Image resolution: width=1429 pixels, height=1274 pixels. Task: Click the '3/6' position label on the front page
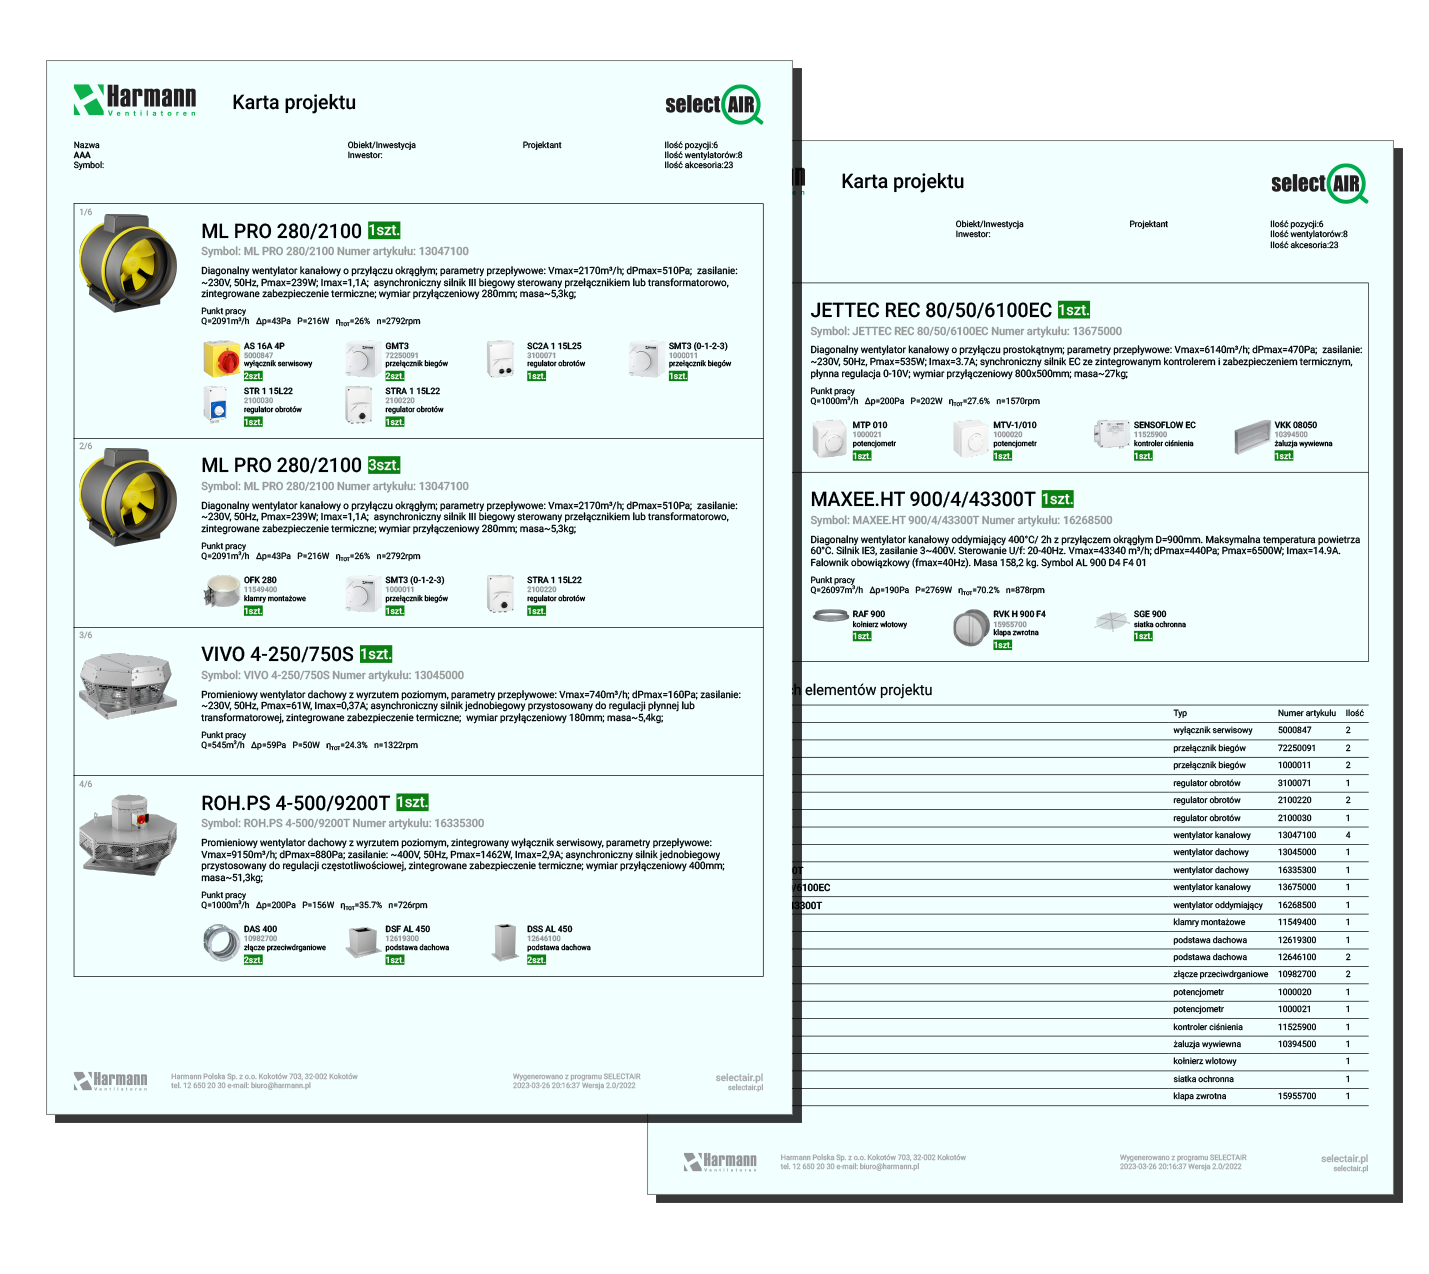(x=86, y=635)
